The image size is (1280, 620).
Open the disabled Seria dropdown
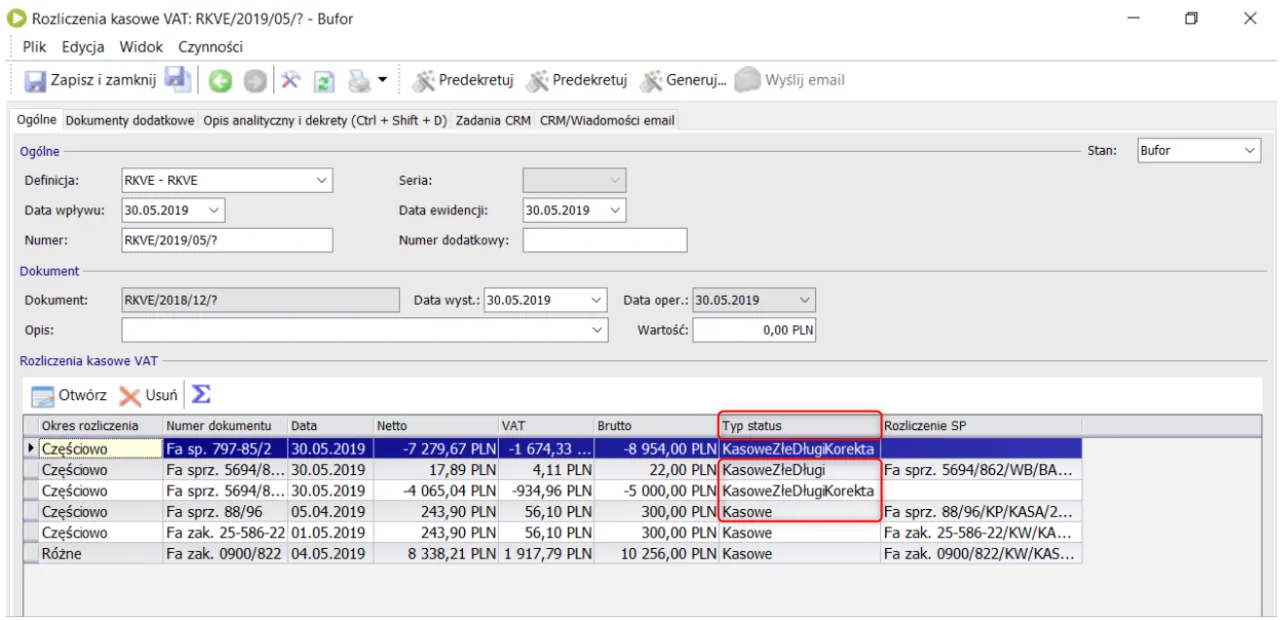(615, 180)
